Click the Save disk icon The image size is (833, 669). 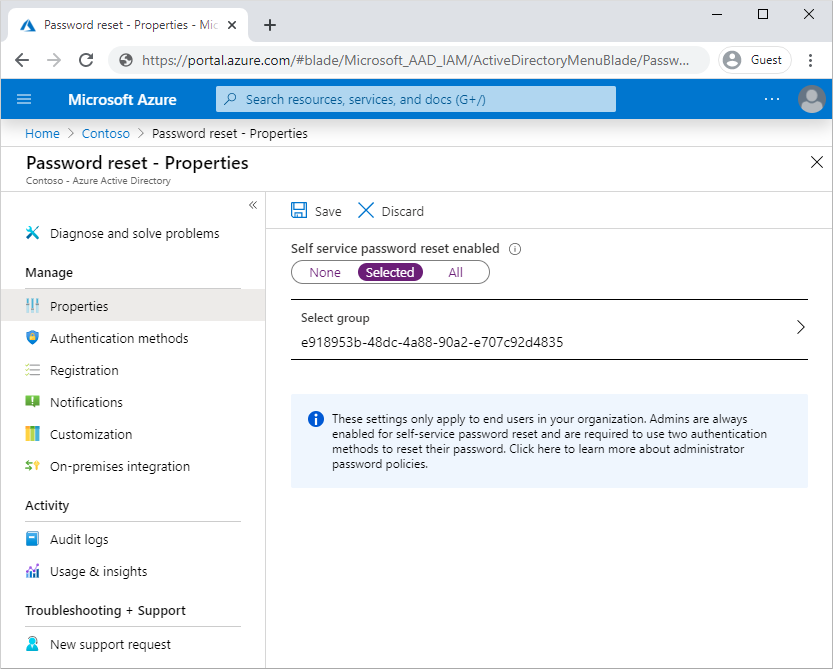[x=299, y=210]
